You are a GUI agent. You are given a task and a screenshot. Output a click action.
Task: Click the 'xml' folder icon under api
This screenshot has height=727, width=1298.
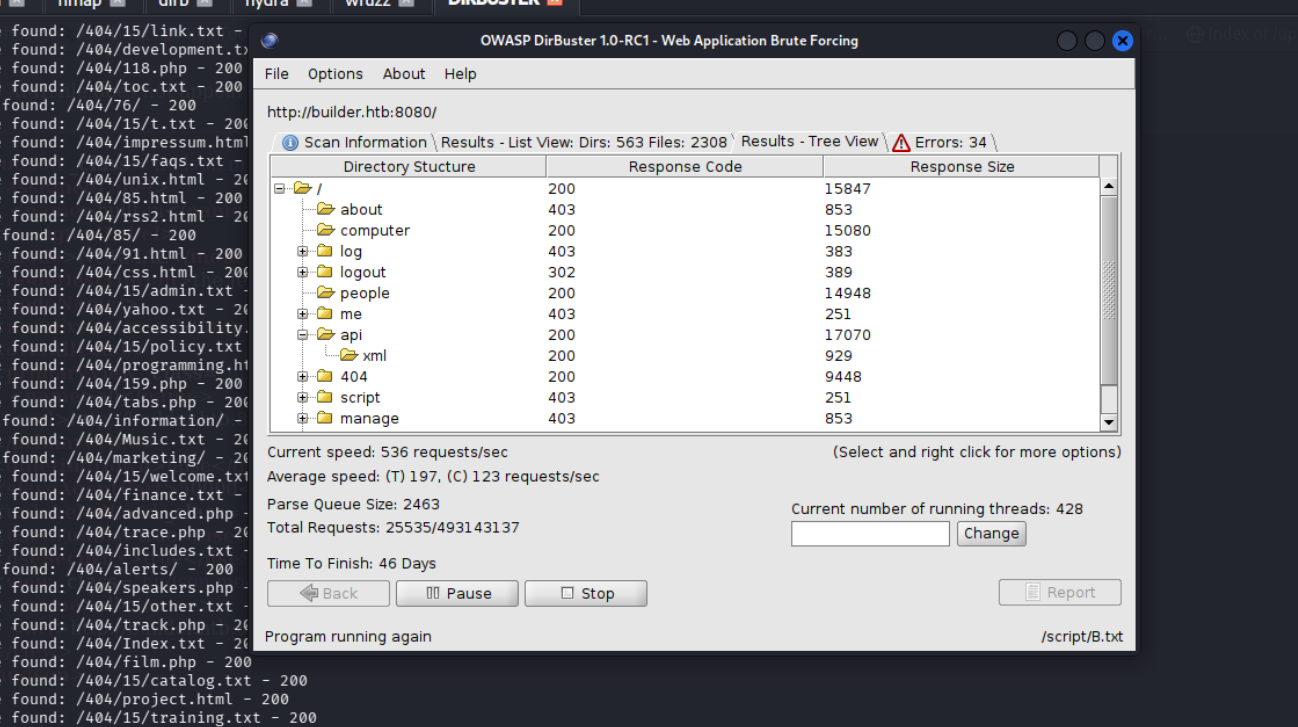tap(348, 355)
